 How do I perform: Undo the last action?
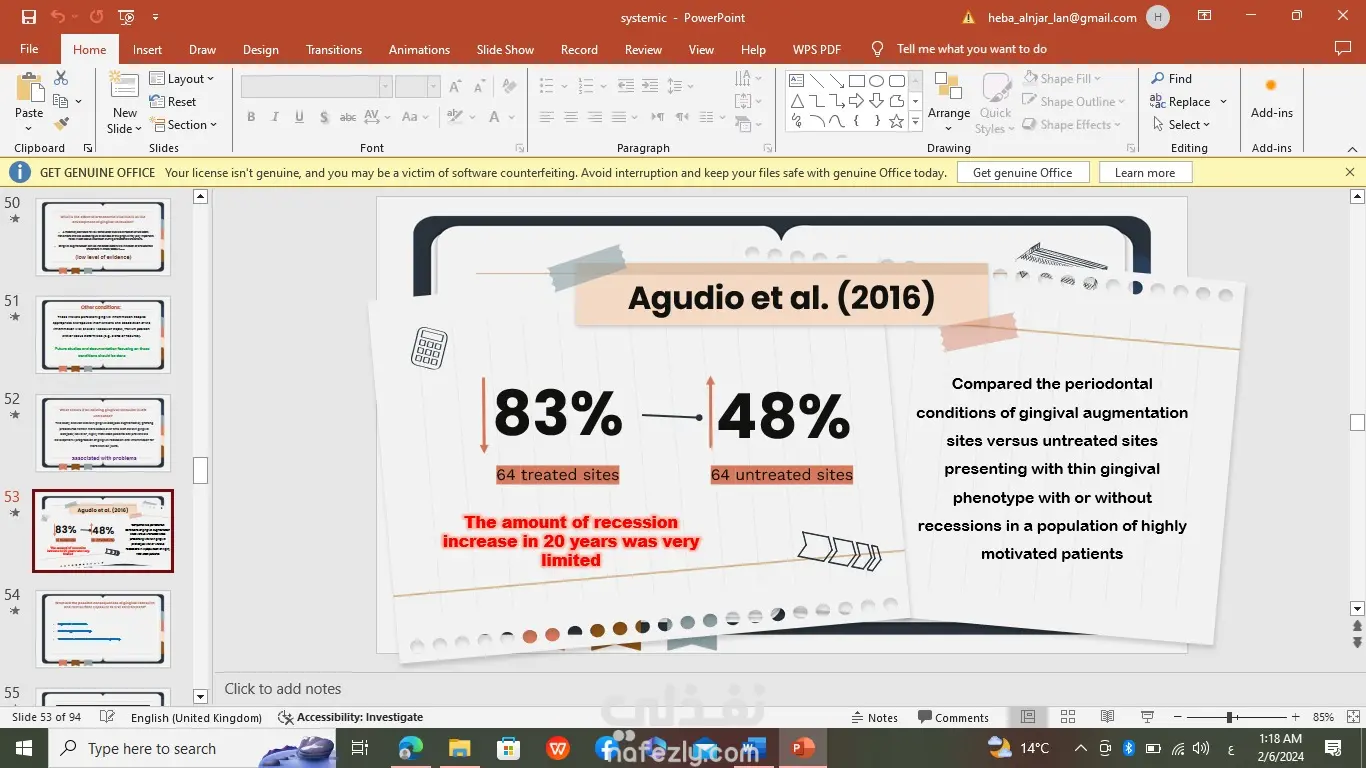57,17
